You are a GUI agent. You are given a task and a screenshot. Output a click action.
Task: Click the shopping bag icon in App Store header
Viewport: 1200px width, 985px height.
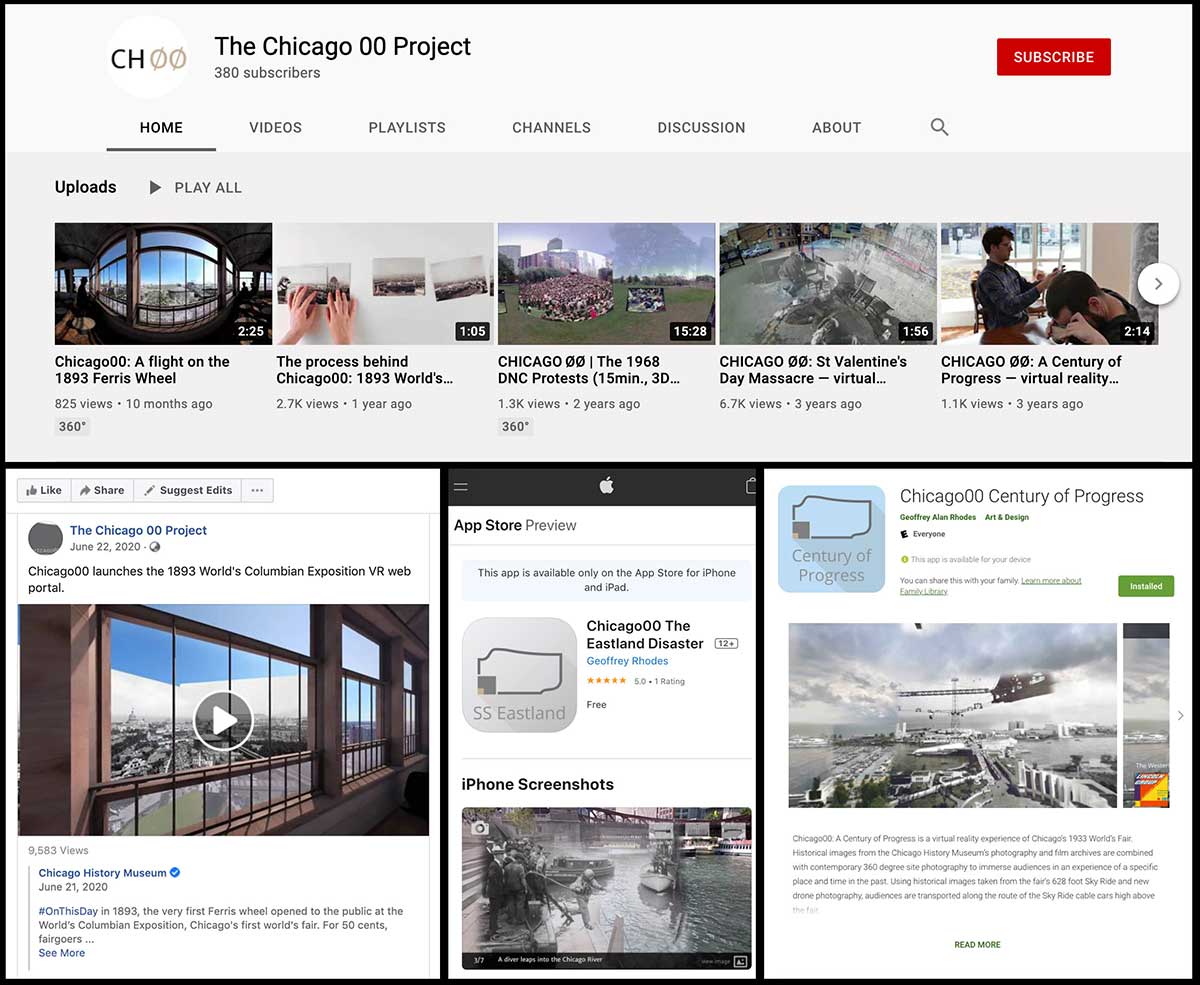click(x=751, y=486)
